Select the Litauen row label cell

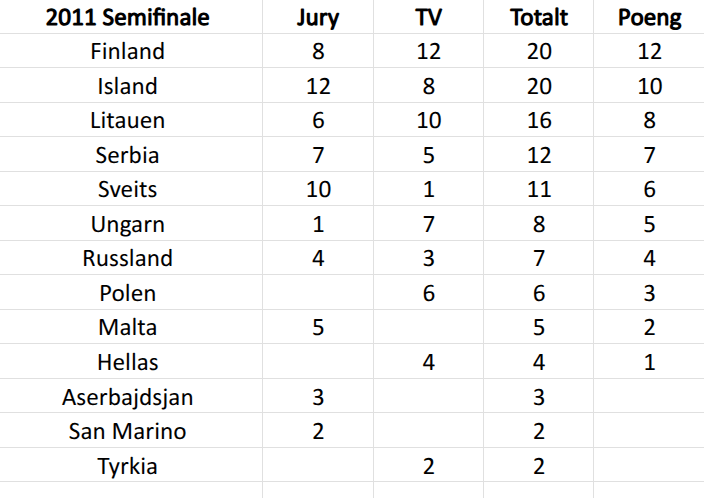127,121
